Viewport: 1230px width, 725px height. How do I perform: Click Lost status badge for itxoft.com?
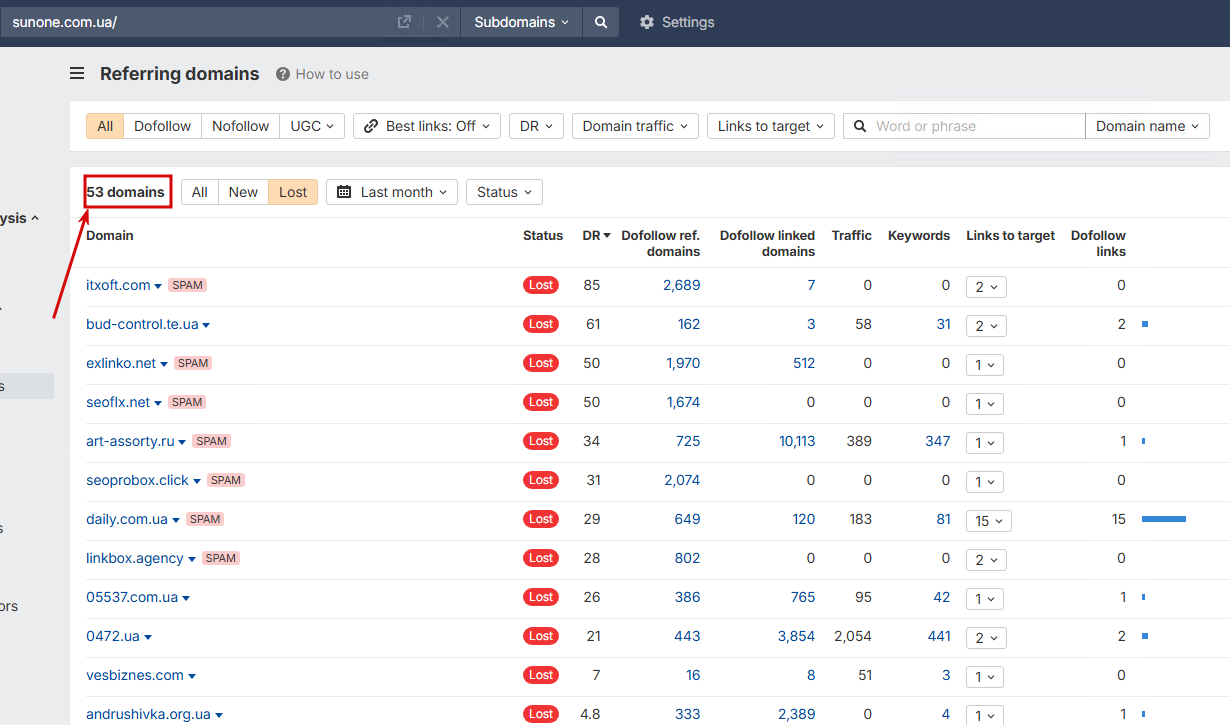541,285
